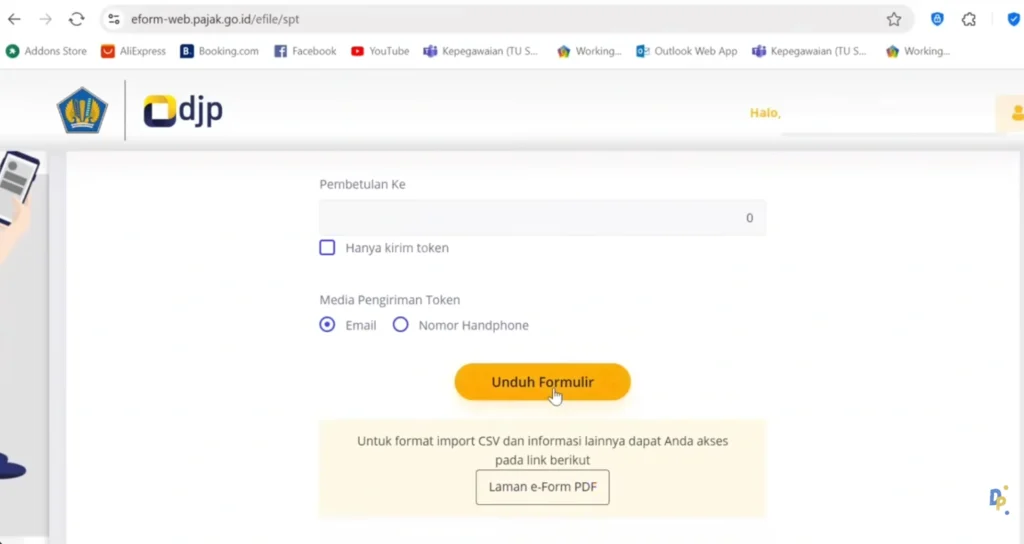The height and width of the screenshot is (544, 1024).
Task: Open the second Kepegawaian (TU S... bookmark
Action: (809, 51)
